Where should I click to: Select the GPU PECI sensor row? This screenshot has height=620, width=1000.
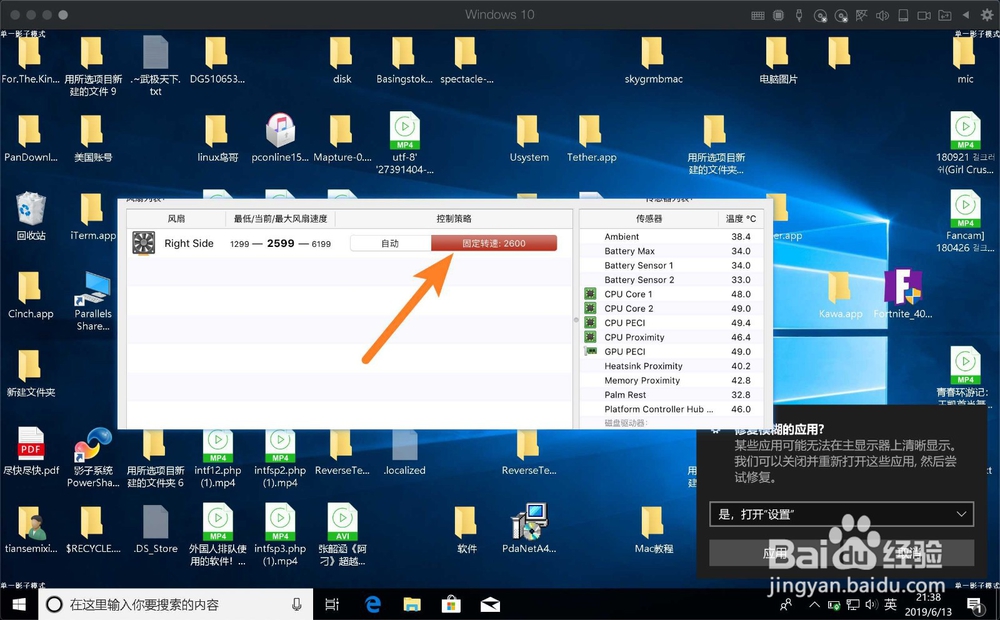672,351
